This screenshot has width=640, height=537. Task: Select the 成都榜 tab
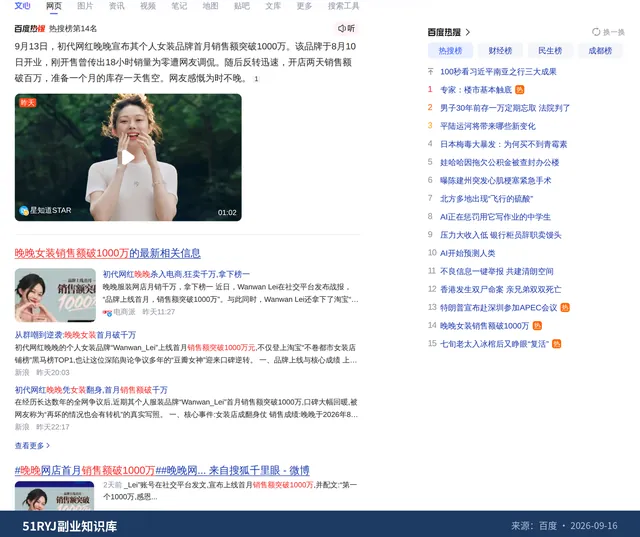[x=600, y=51]
